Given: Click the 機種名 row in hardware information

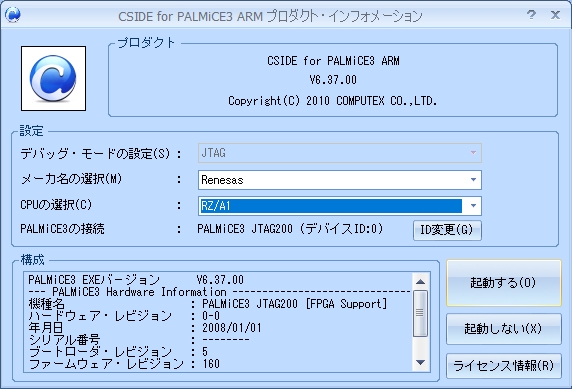Looking at the screenshot, I should (x=208, y=304).
